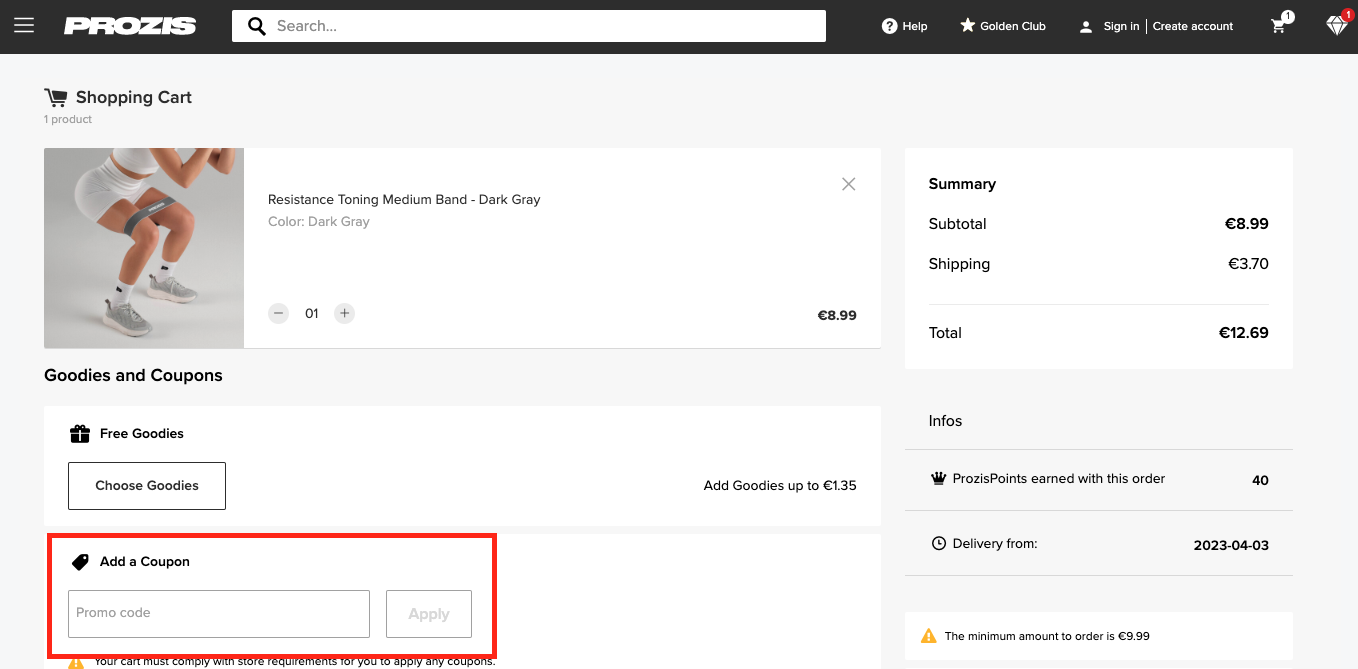
Task: Decrease product quantity with minus button
Action: click(x=279, y=314)
